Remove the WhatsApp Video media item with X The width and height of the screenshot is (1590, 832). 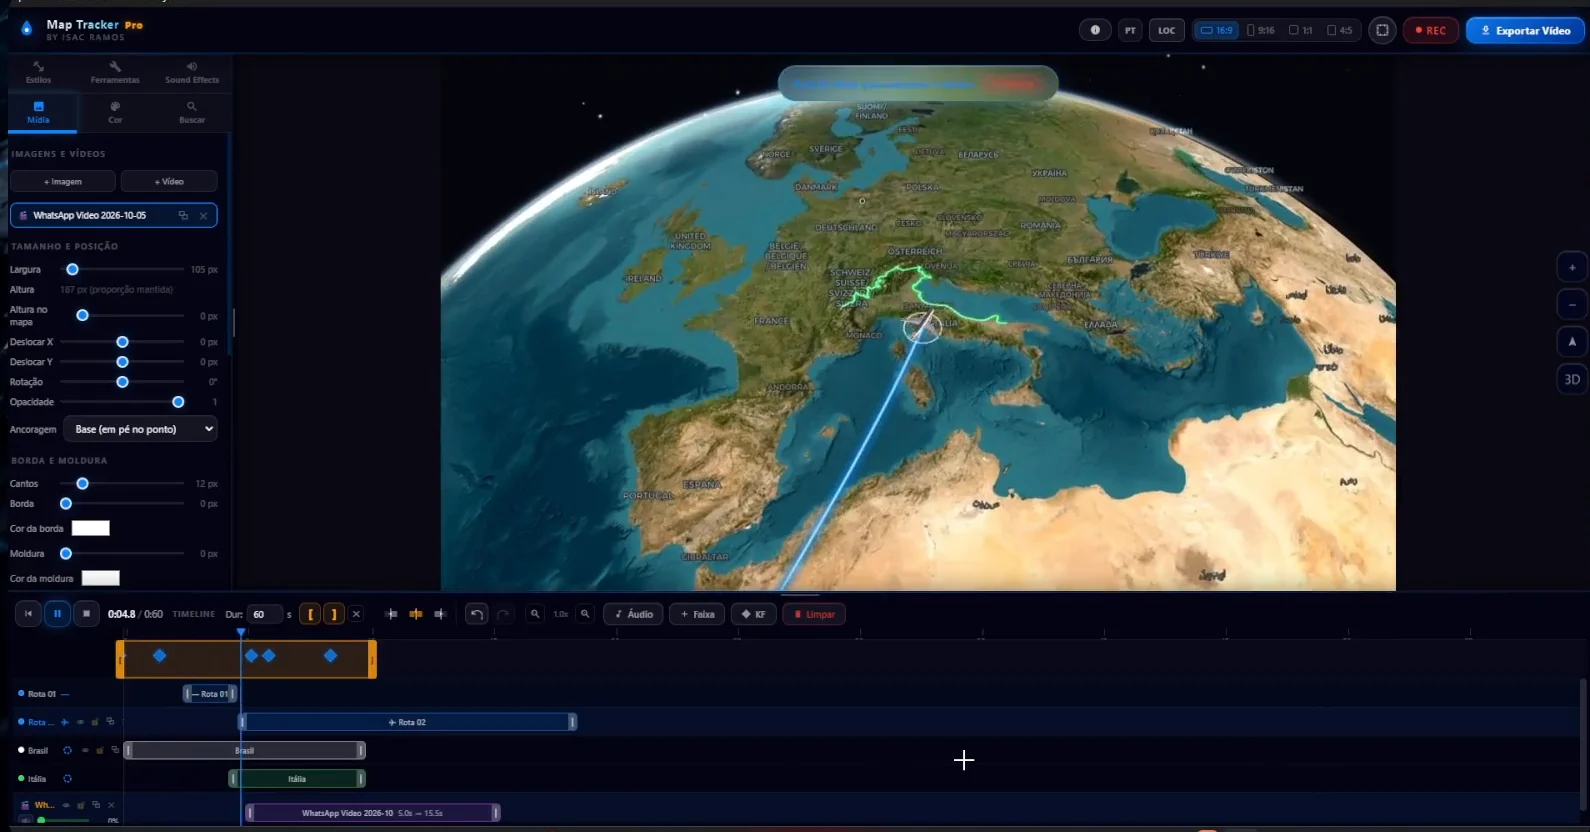[204, 216]
